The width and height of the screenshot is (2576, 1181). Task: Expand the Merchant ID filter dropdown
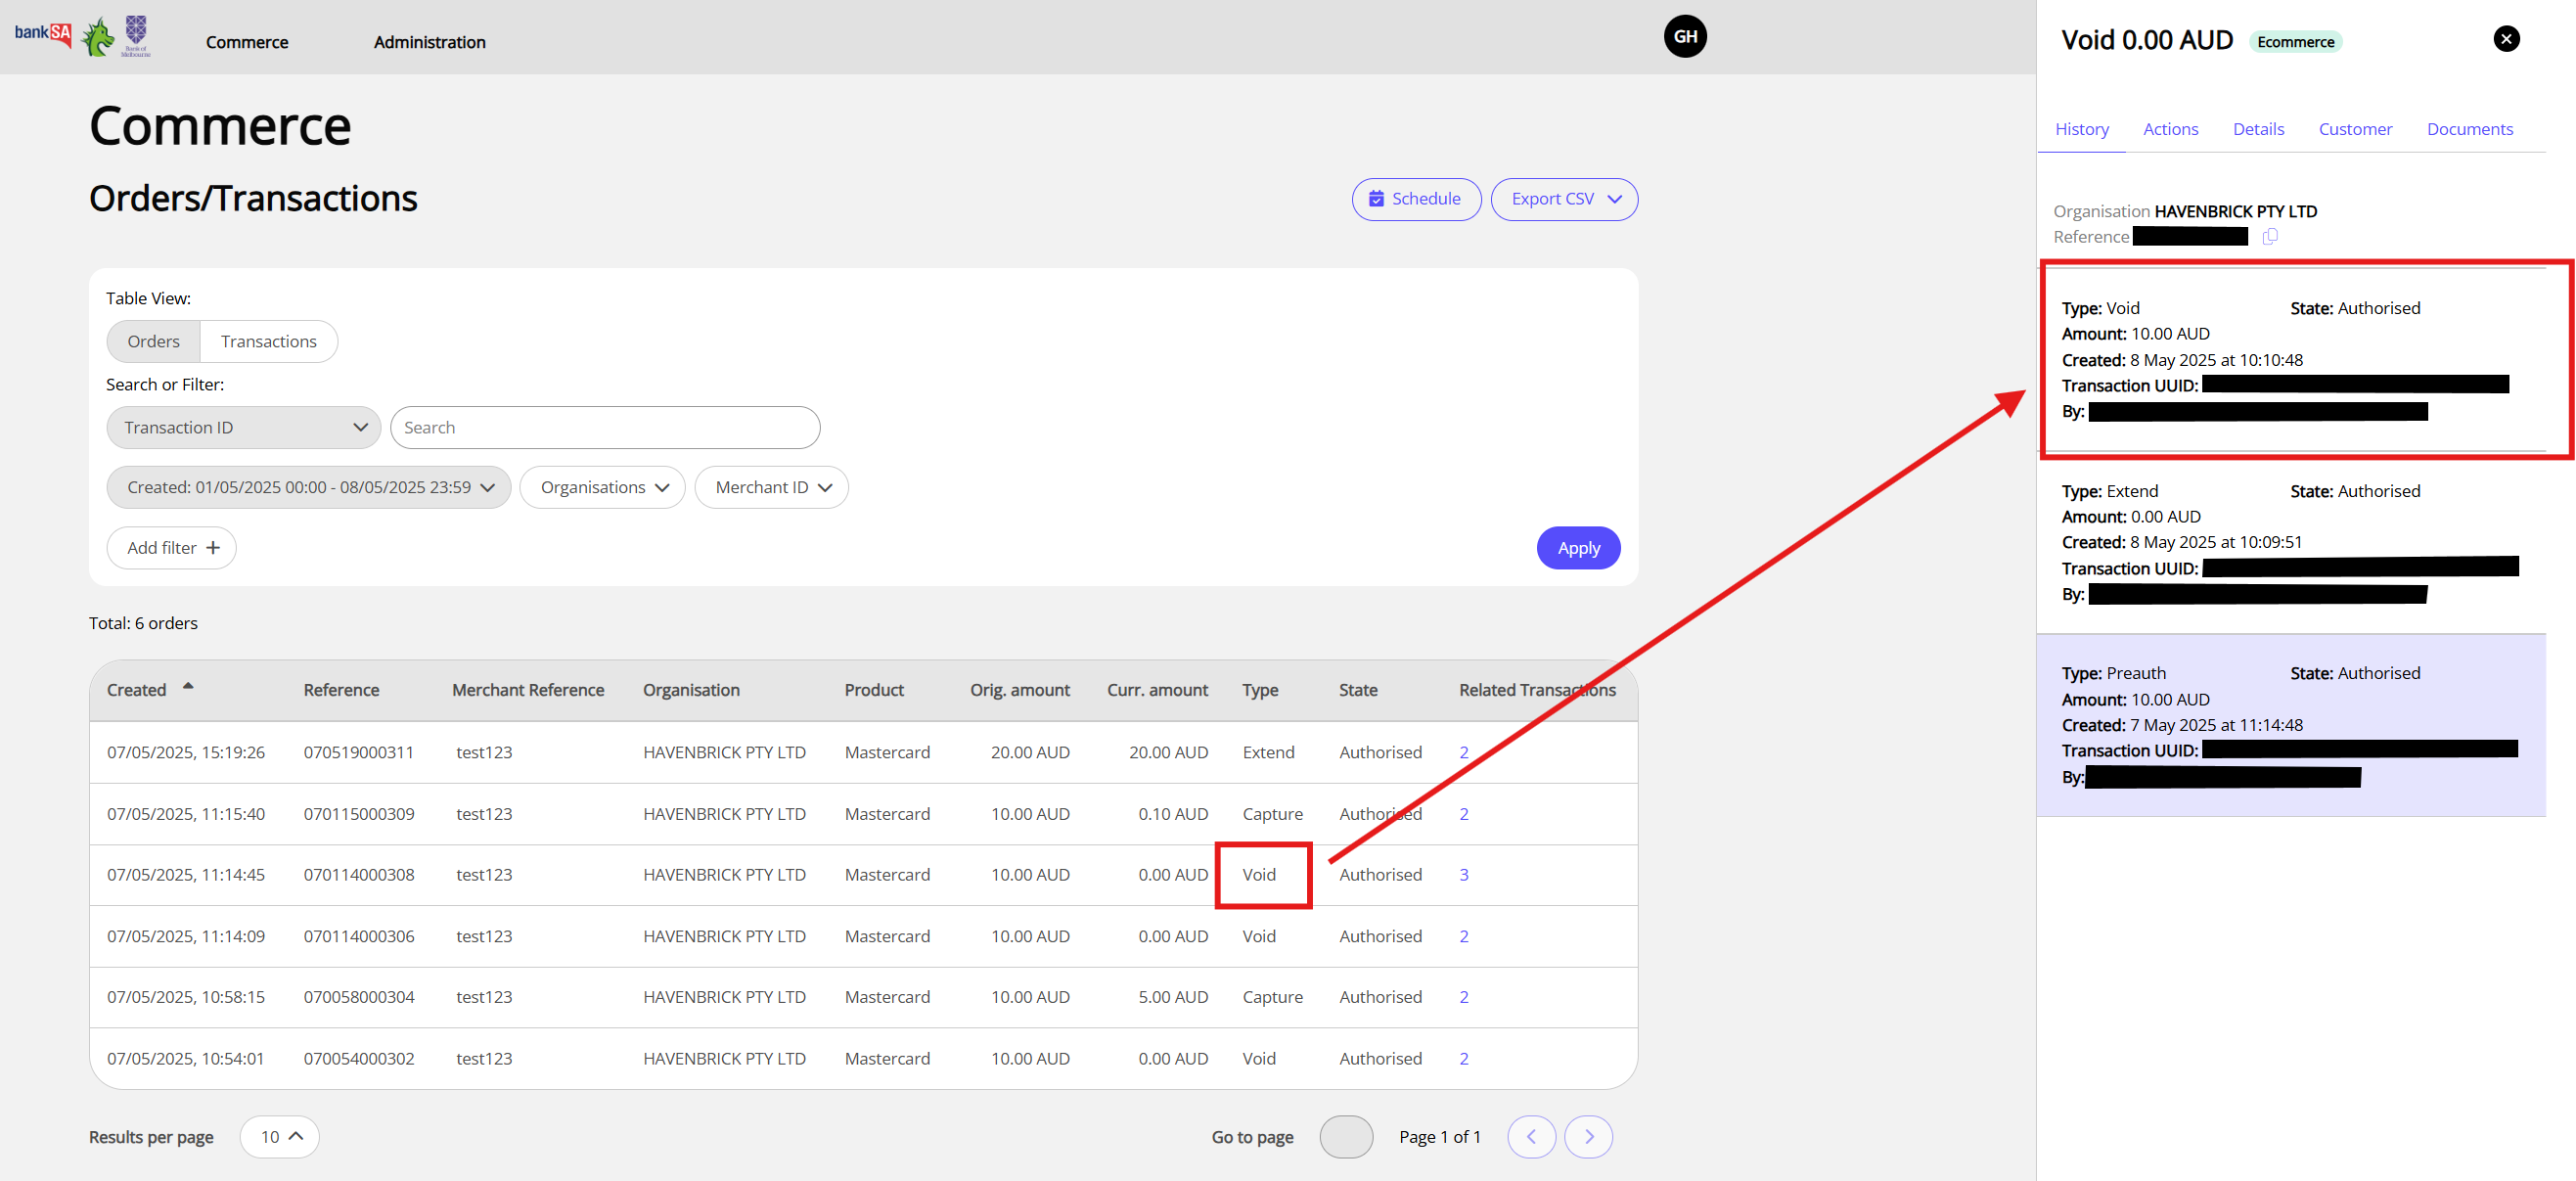[x=772, y=488]
